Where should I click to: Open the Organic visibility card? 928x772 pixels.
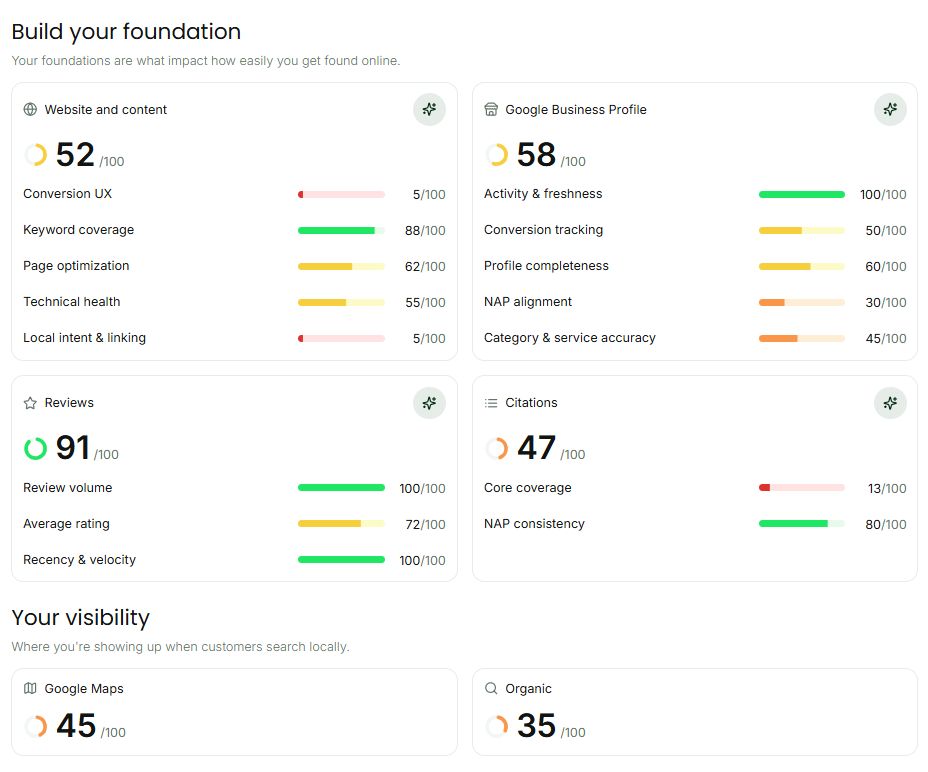[x=695, y=712]
